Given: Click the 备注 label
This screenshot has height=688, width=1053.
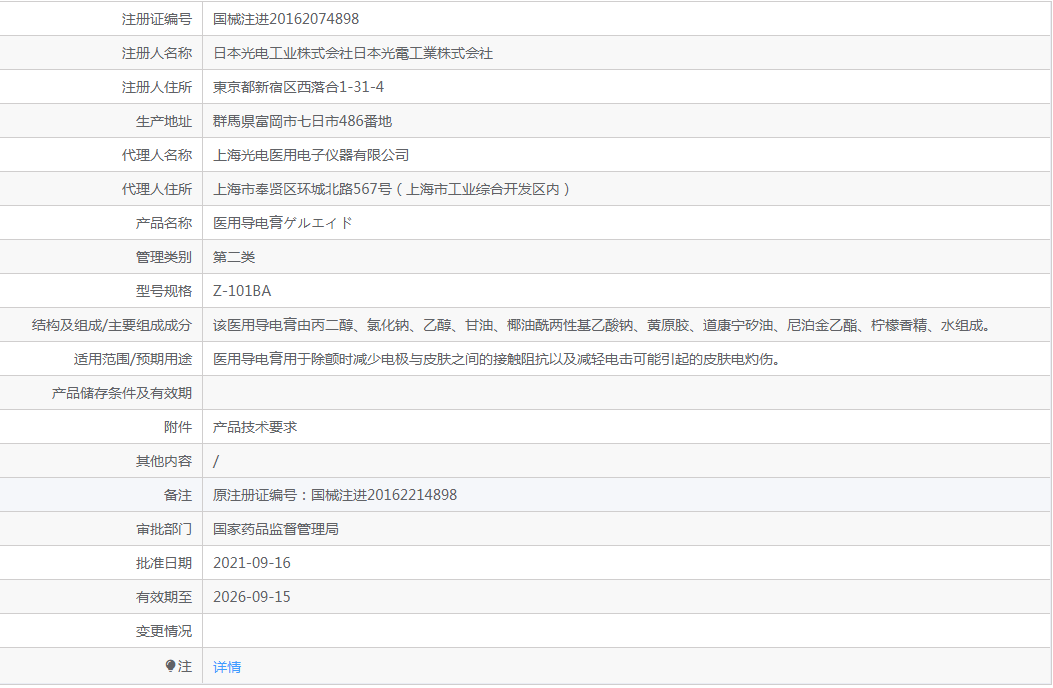Looking at the screenshot, I should [x=178, y=495].
